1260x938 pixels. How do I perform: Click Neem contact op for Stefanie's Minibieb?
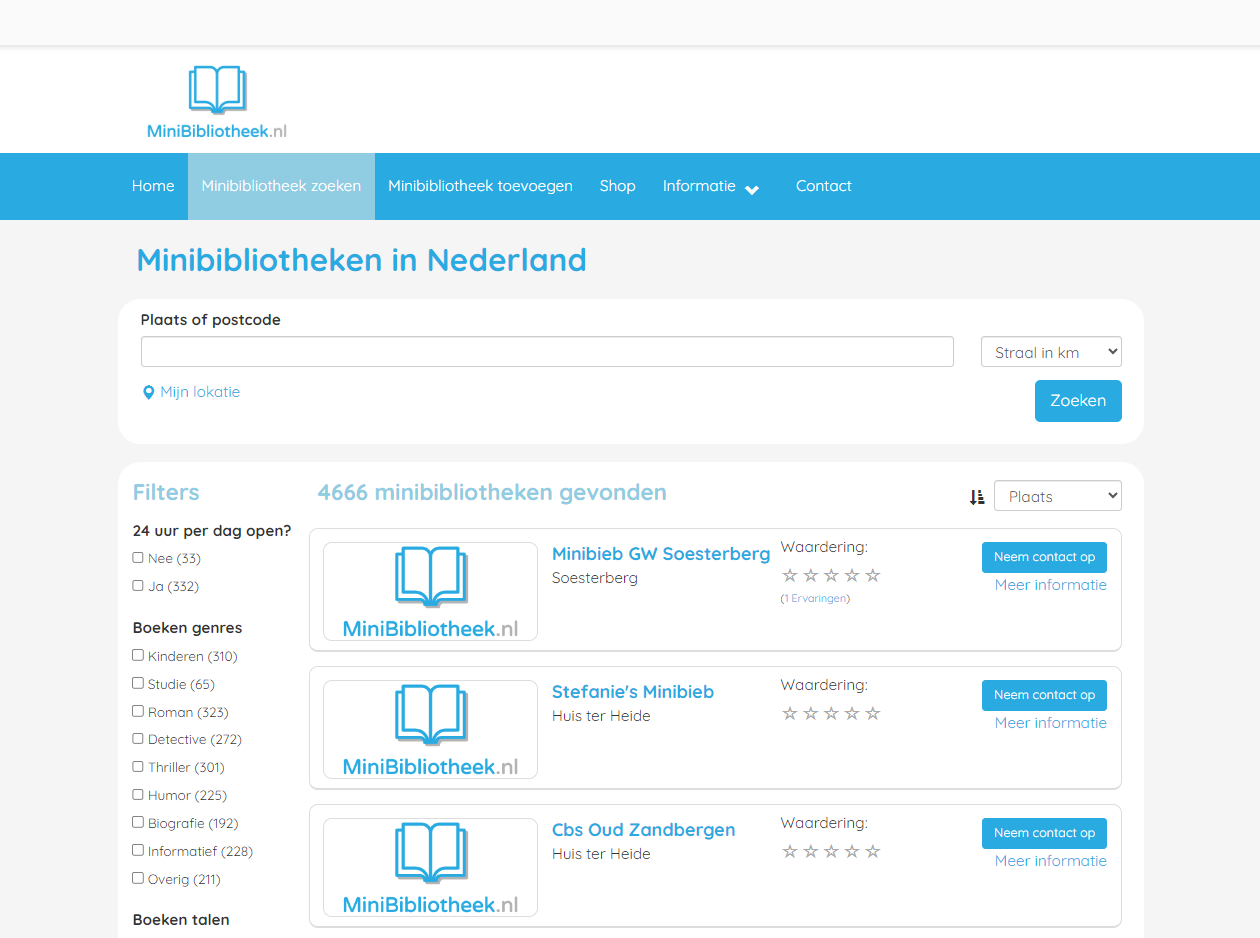(x=1044, y=695)
